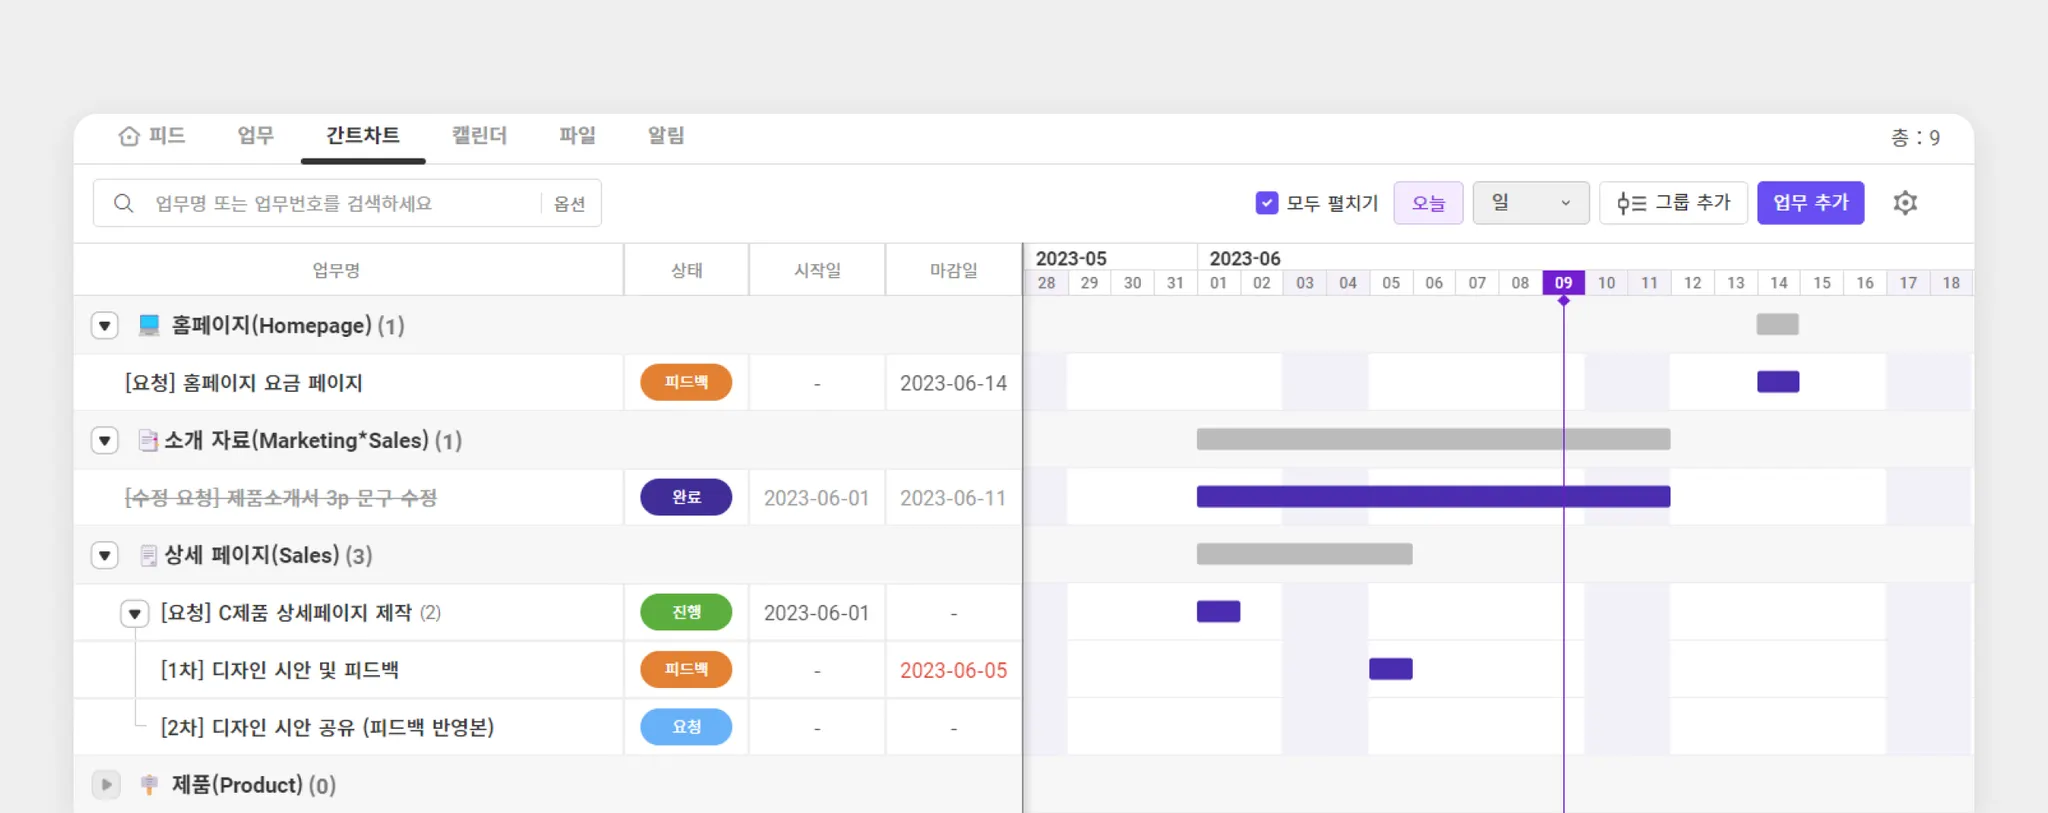Collapse the C제품 상세페이지 제작 subtasks
The image size is (2048, 813).
(135, 613)
